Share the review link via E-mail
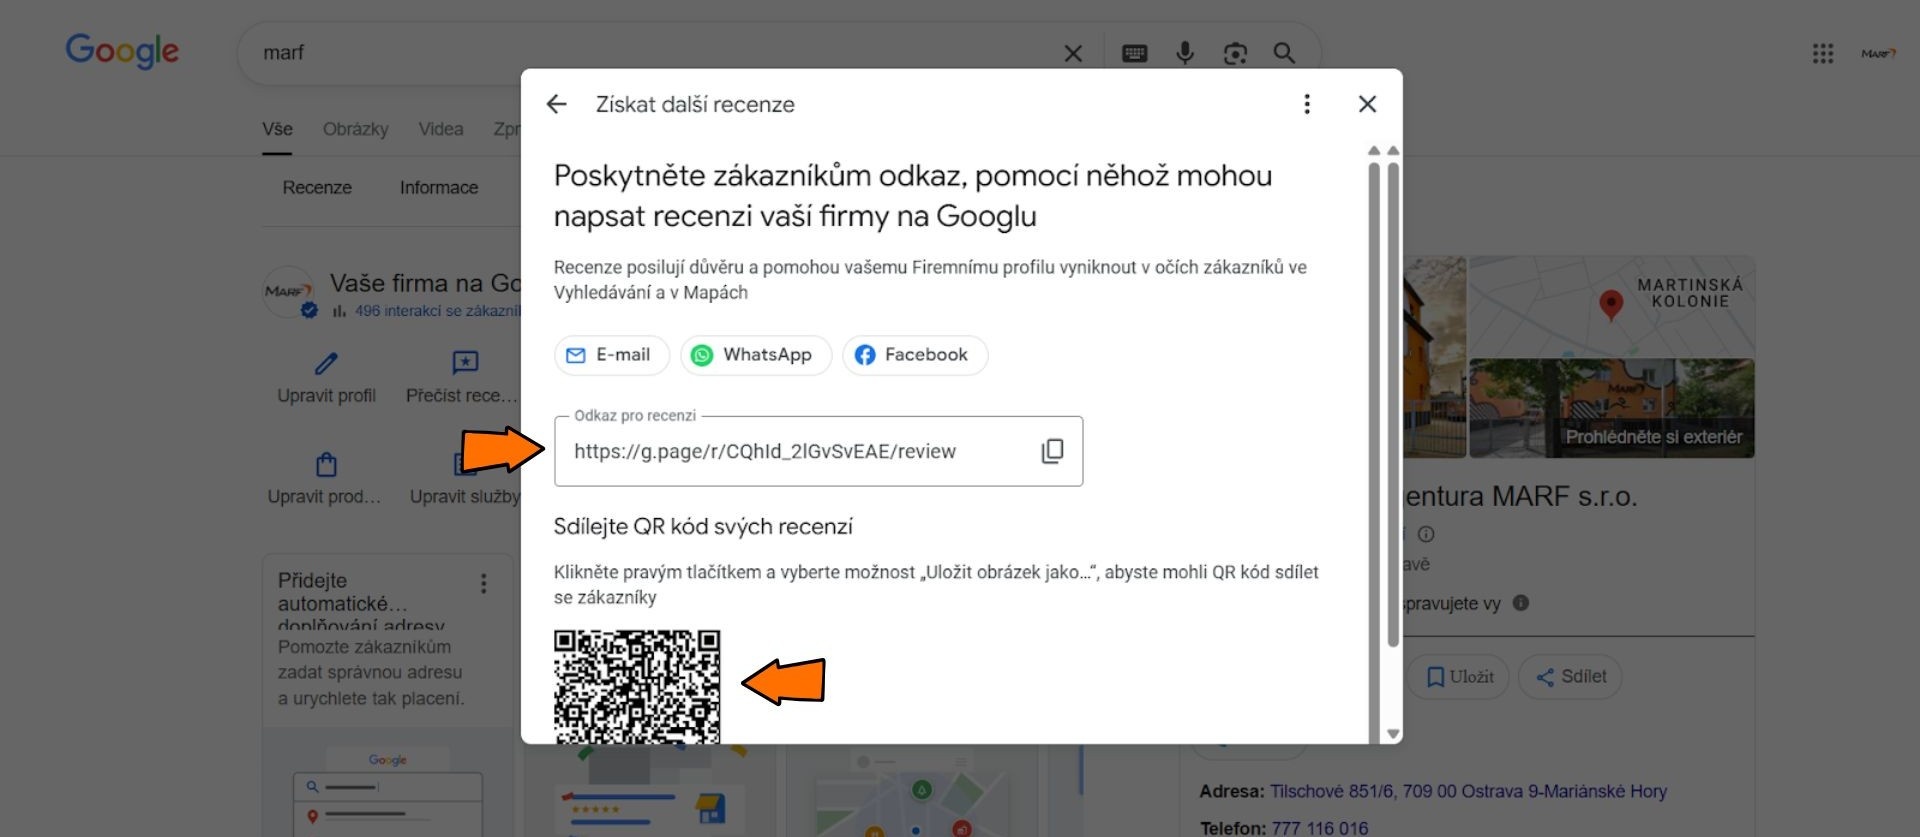Screen dimensions: 1920x837 coord(611,355)
